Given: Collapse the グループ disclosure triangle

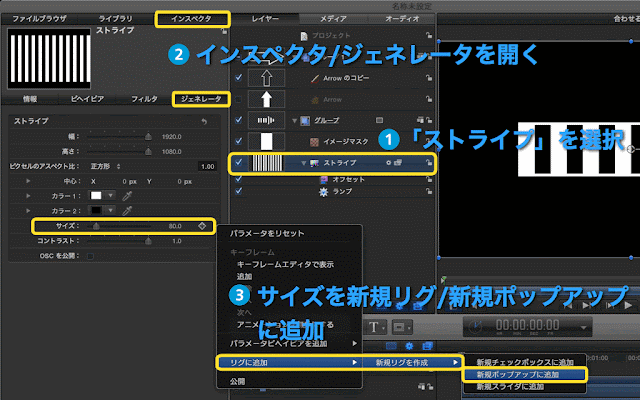Looking at the screenshot, I should click(294, 120).
